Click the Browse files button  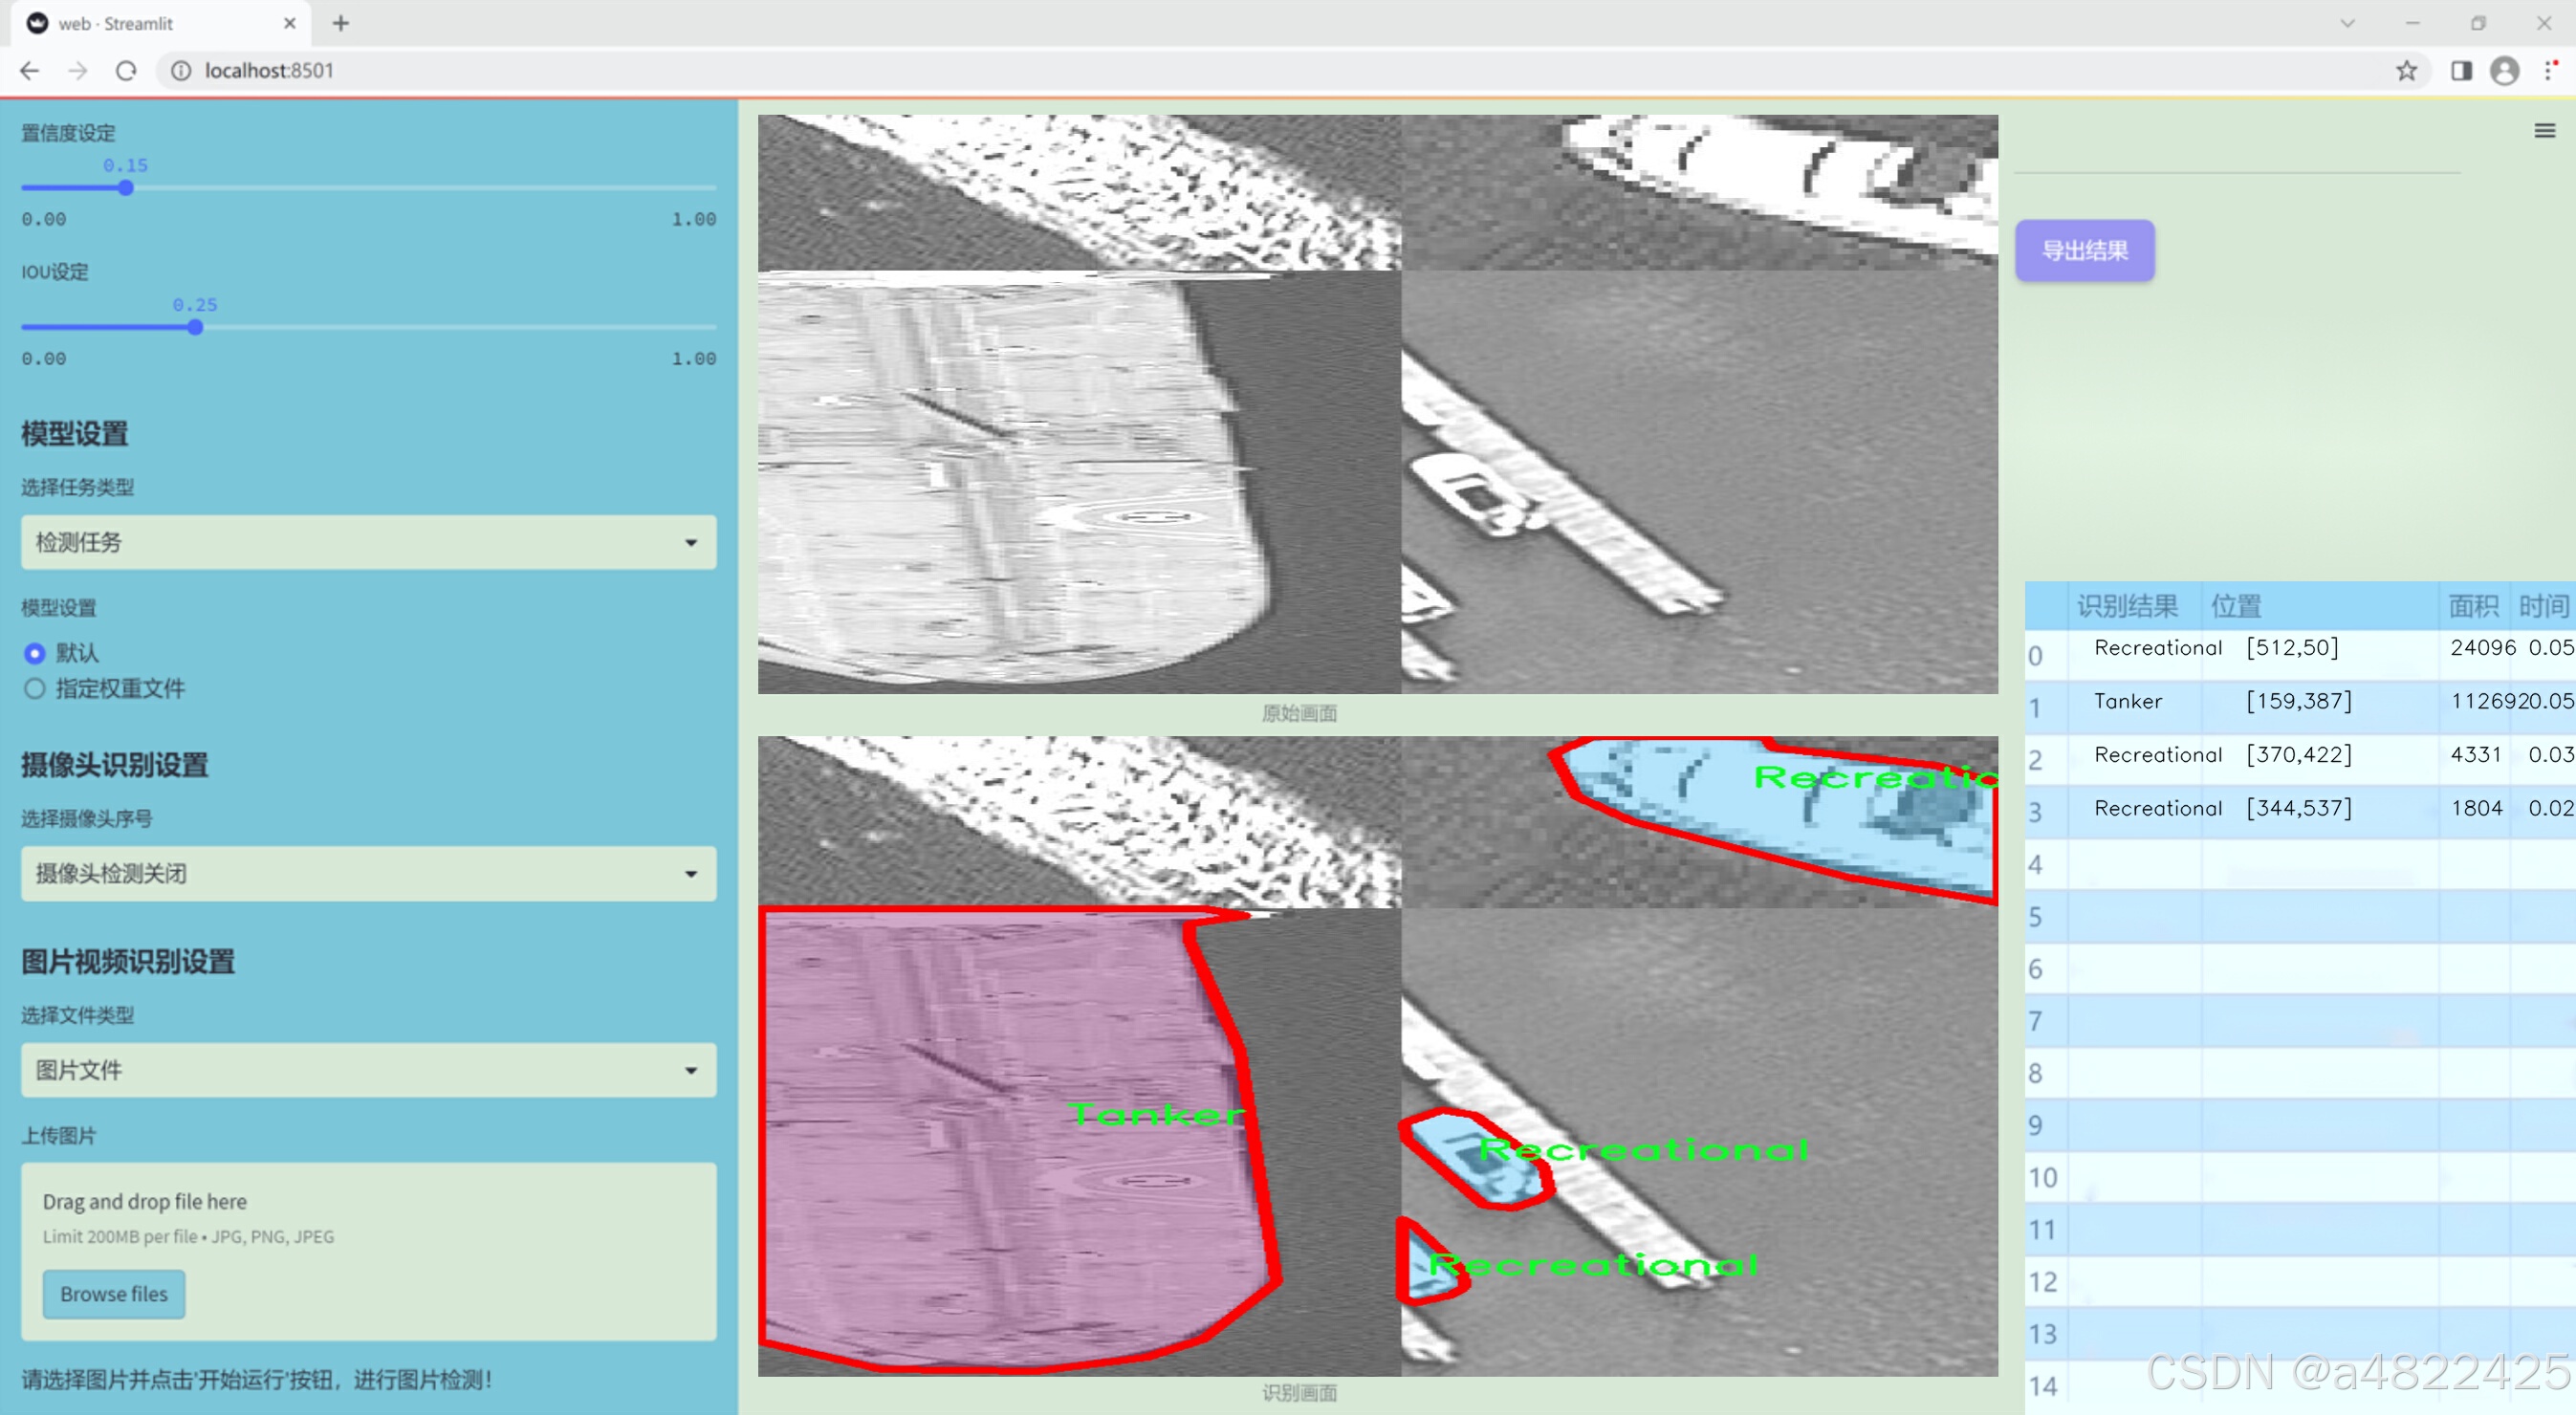pyautogui.click(x=114, y=1294)
